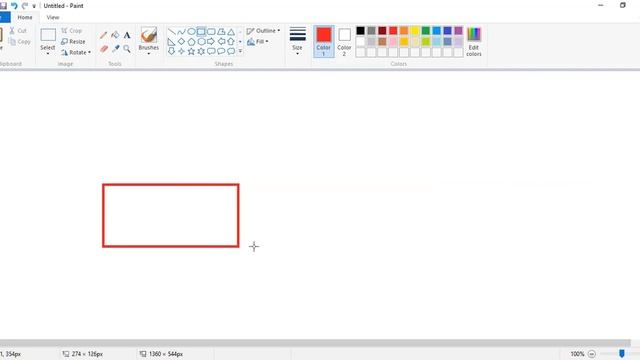Pick black from the color palette
This screenshot has width=640, height=360.
click(x=360, y=31)
